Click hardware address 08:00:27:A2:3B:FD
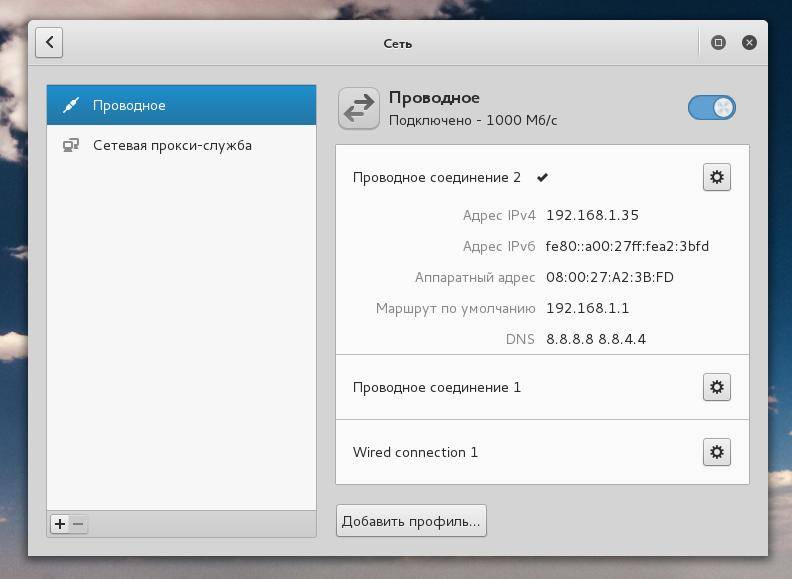792x579 pixels. click(x=610, y=277)
